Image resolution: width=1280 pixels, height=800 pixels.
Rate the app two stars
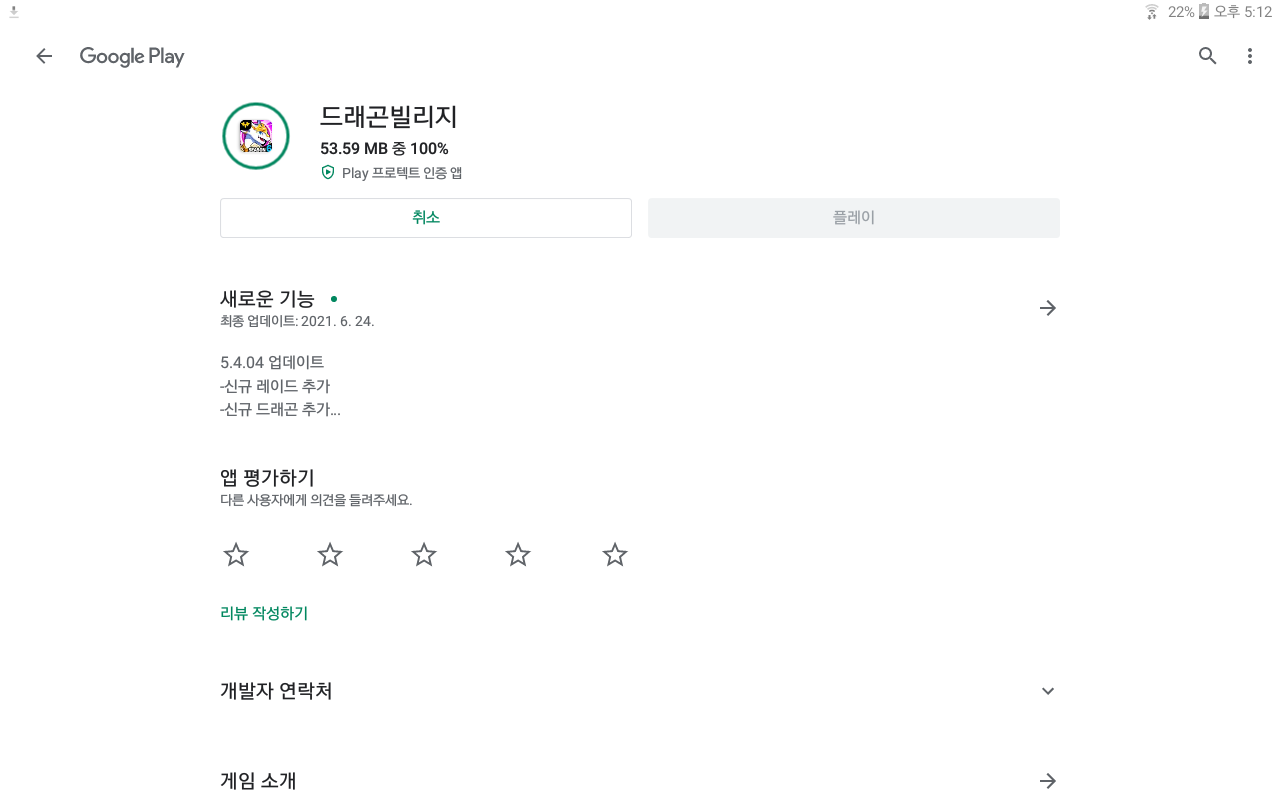[330, 555]
